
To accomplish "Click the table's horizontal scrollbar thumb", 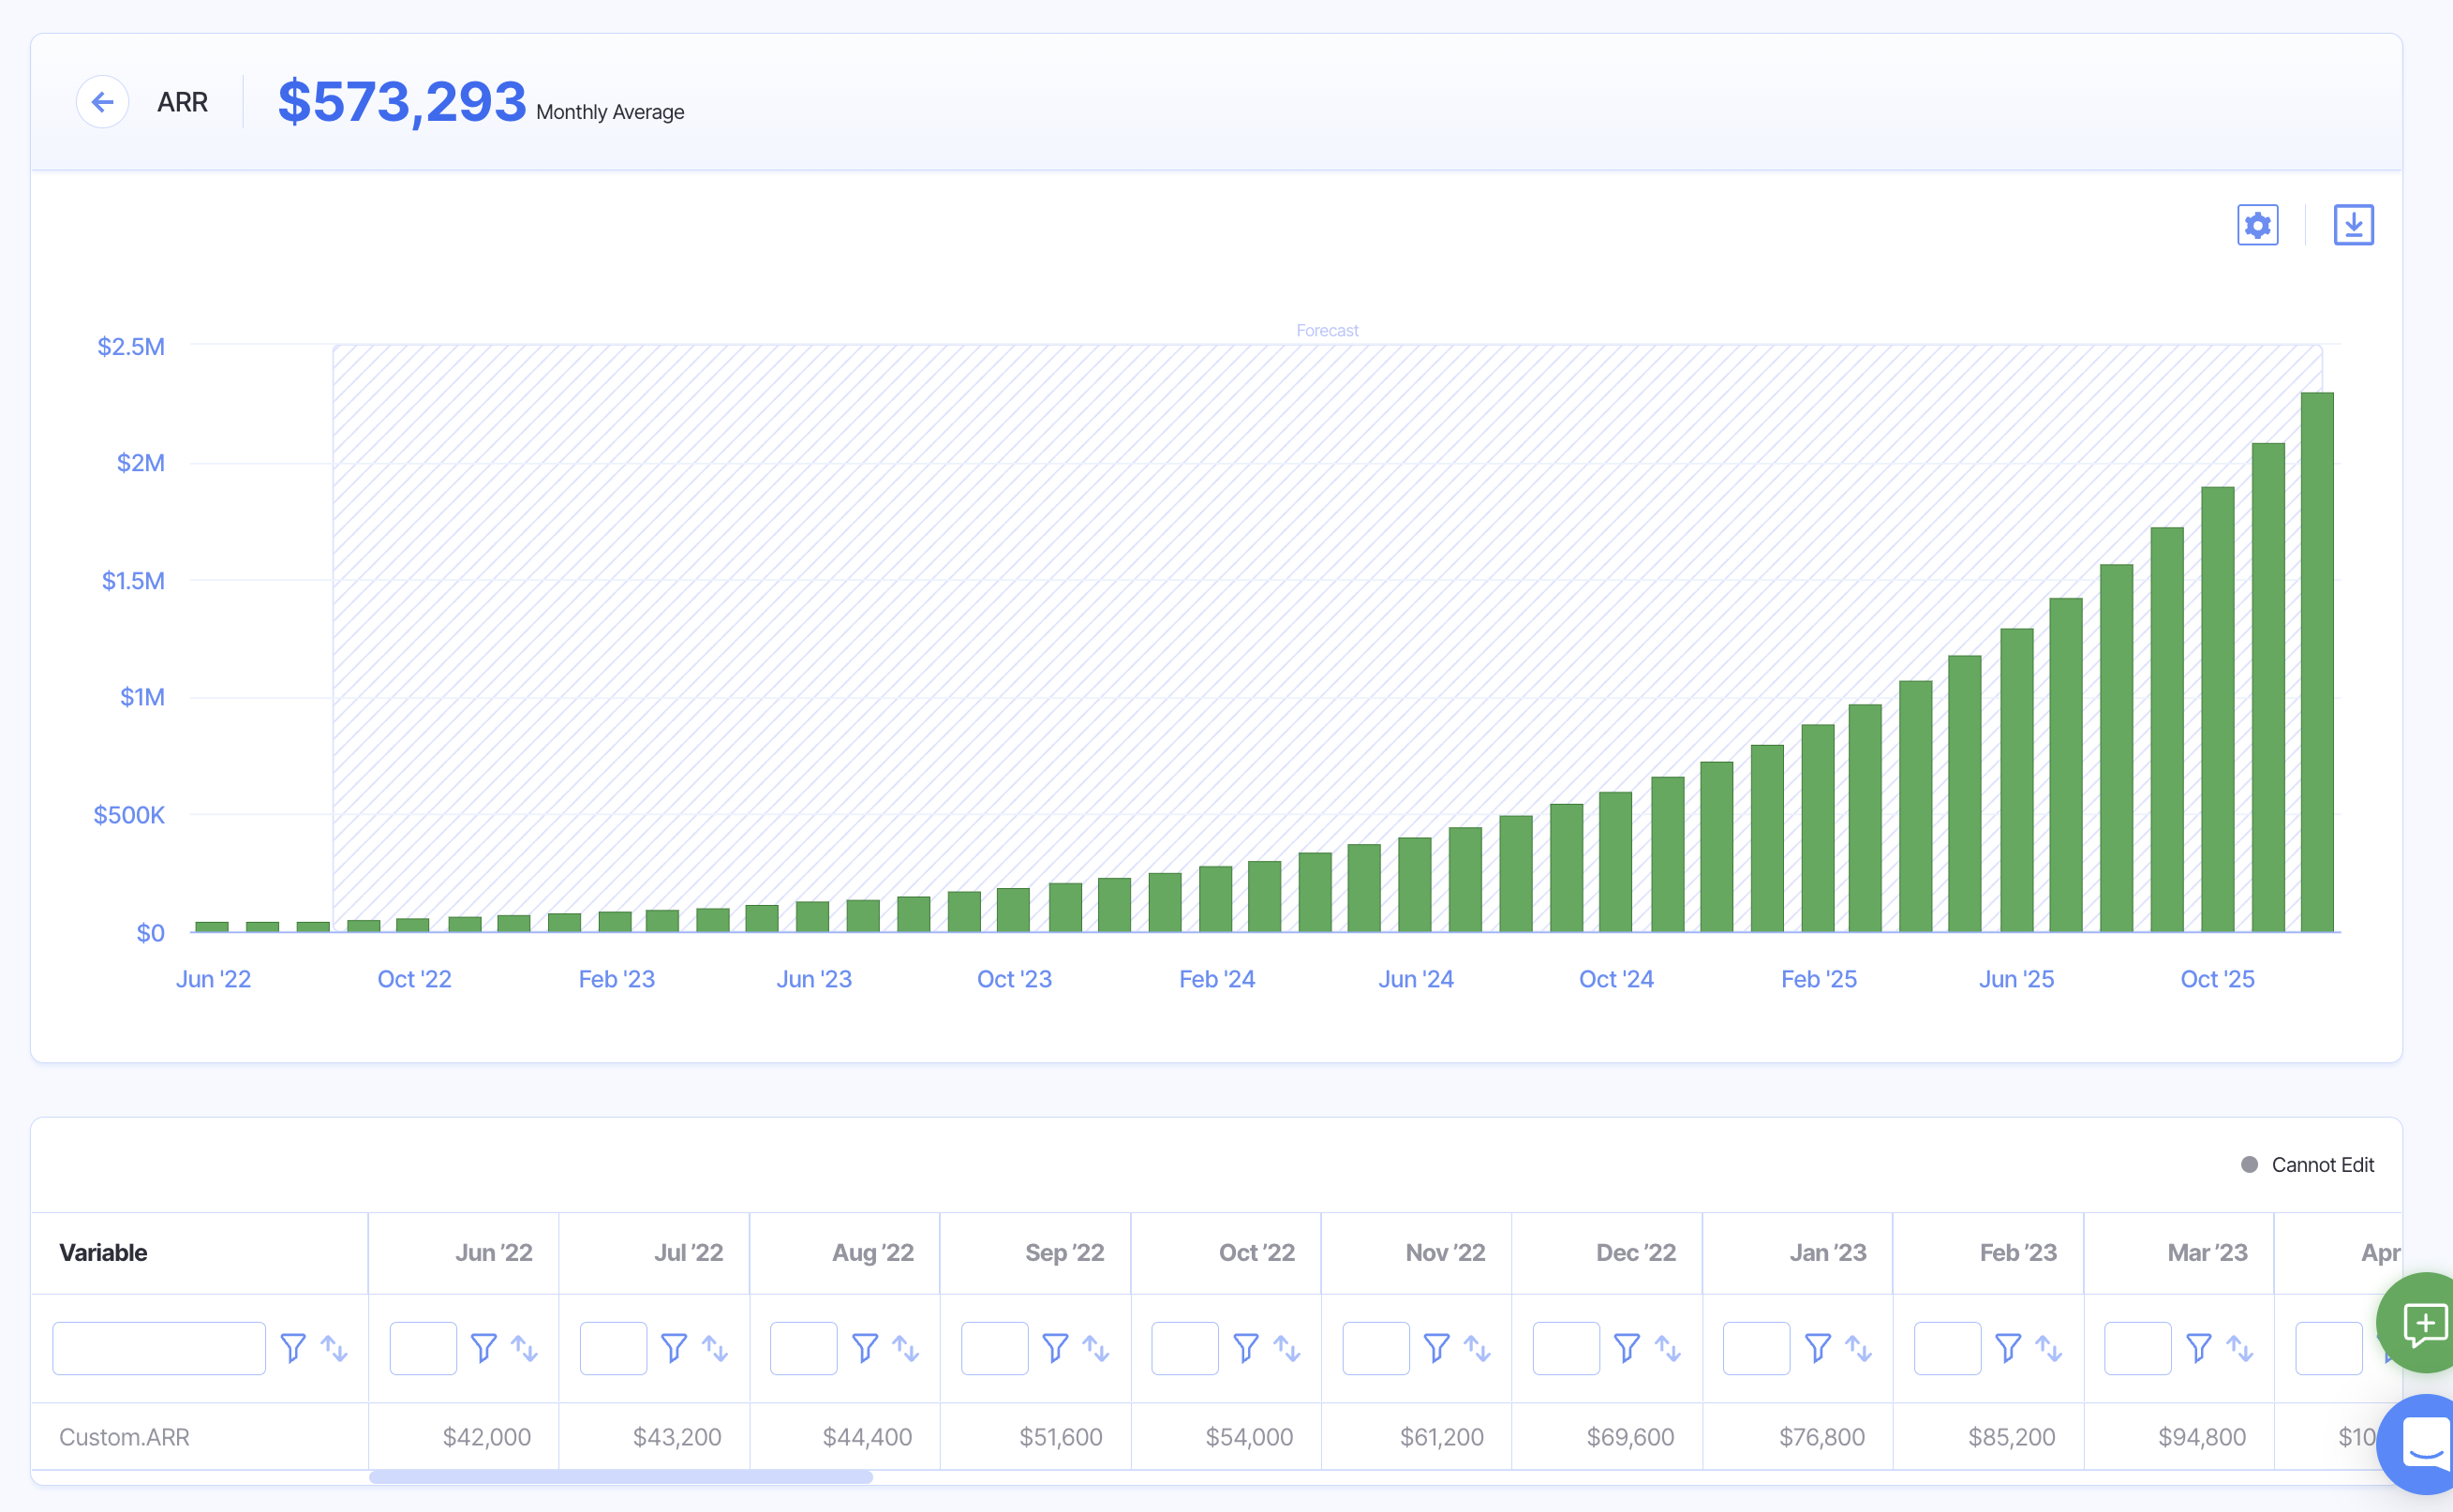I will coord(620,1477).
